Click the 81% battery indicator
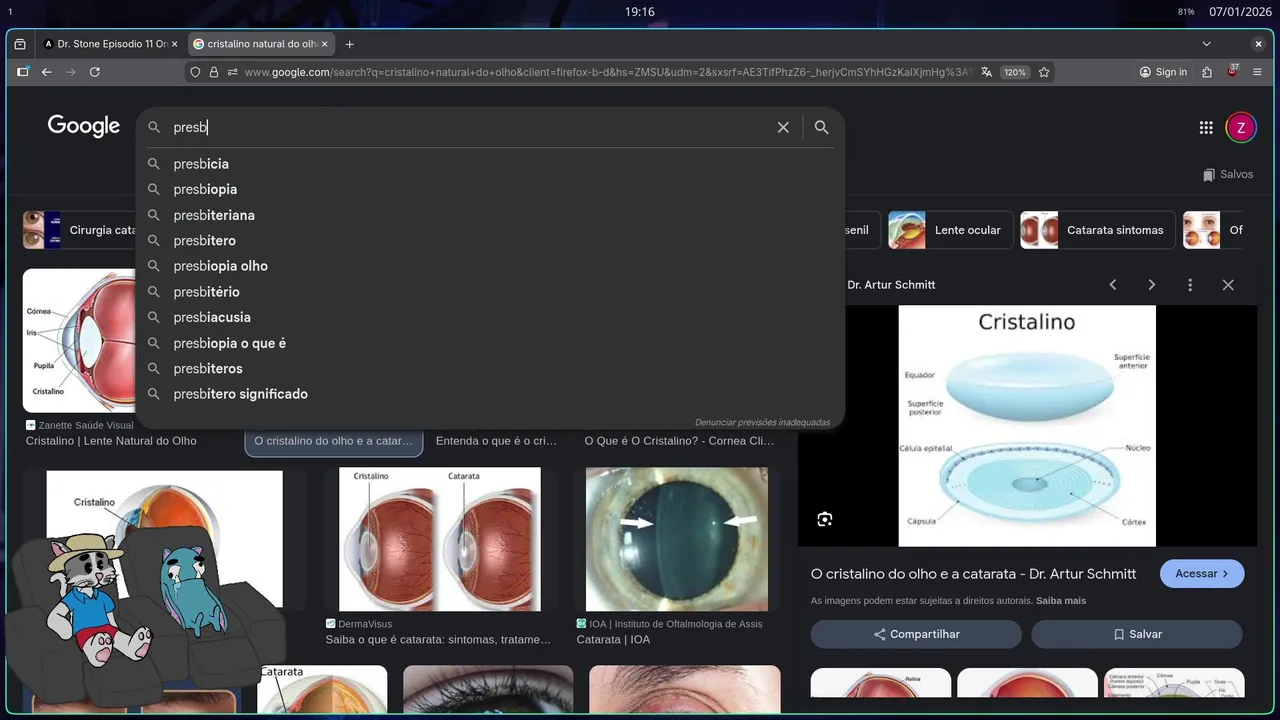Screen dimensions: 1280x720 pyautogui.click(x=1186, y=12)
